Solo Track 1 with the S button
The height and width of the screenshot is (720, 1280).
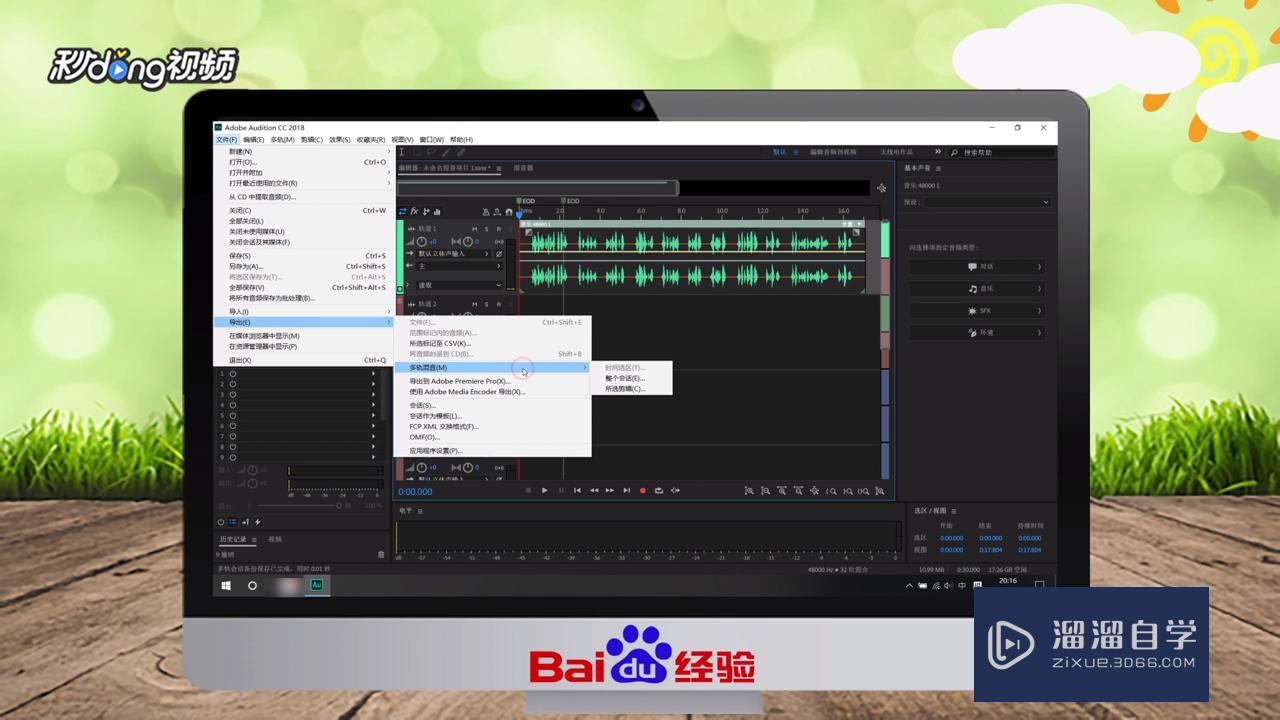click(x=487, y=229)
